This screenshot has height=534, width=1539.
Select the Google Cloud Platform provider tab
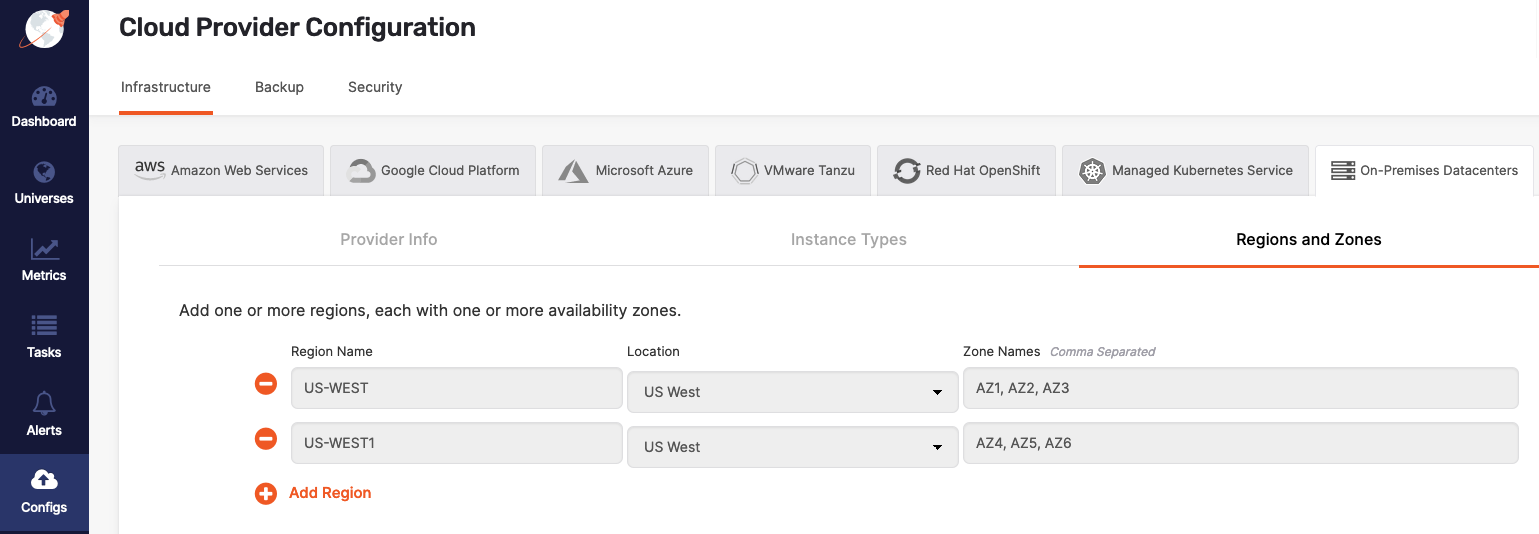pyautogui.click(x=433, y=170)
